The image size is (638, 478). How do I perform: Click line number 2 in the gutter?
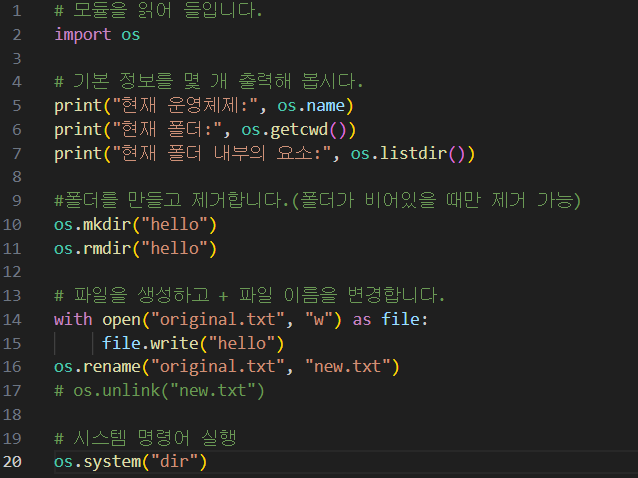click(x=17, y=35)
